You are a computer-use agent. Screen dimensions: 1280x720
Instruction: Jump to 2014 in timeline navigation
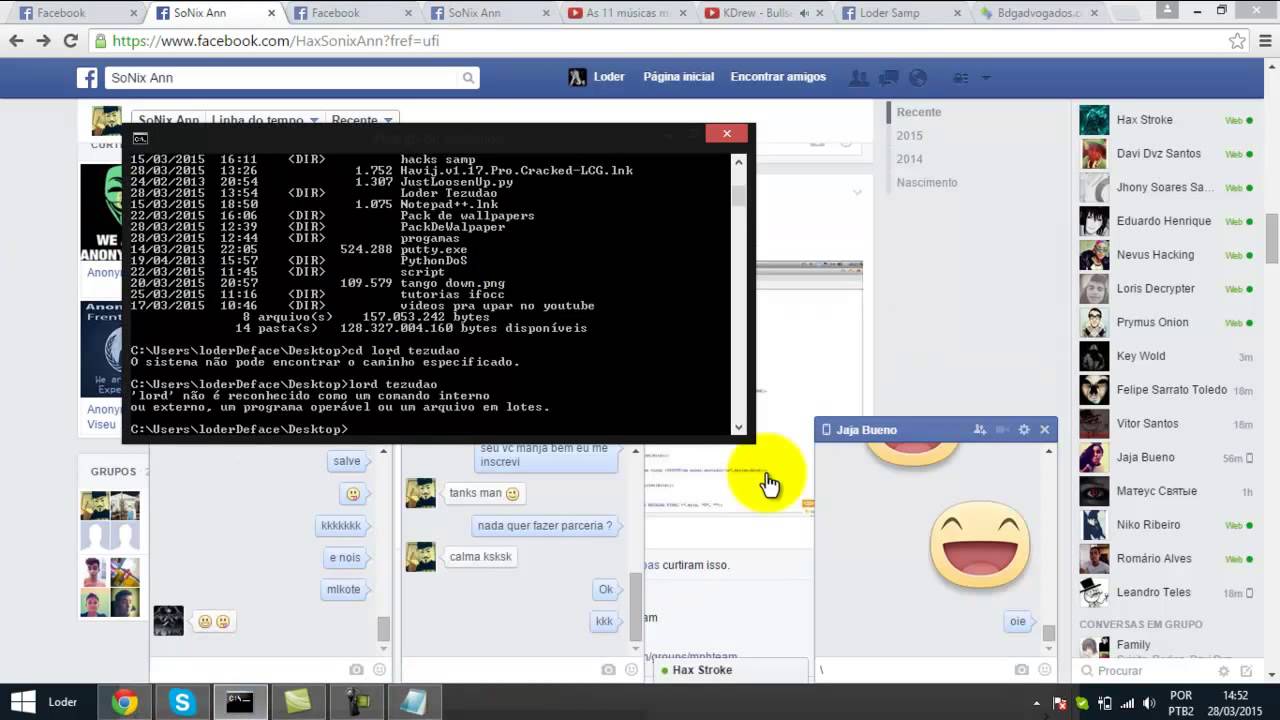tap(909, 159)
